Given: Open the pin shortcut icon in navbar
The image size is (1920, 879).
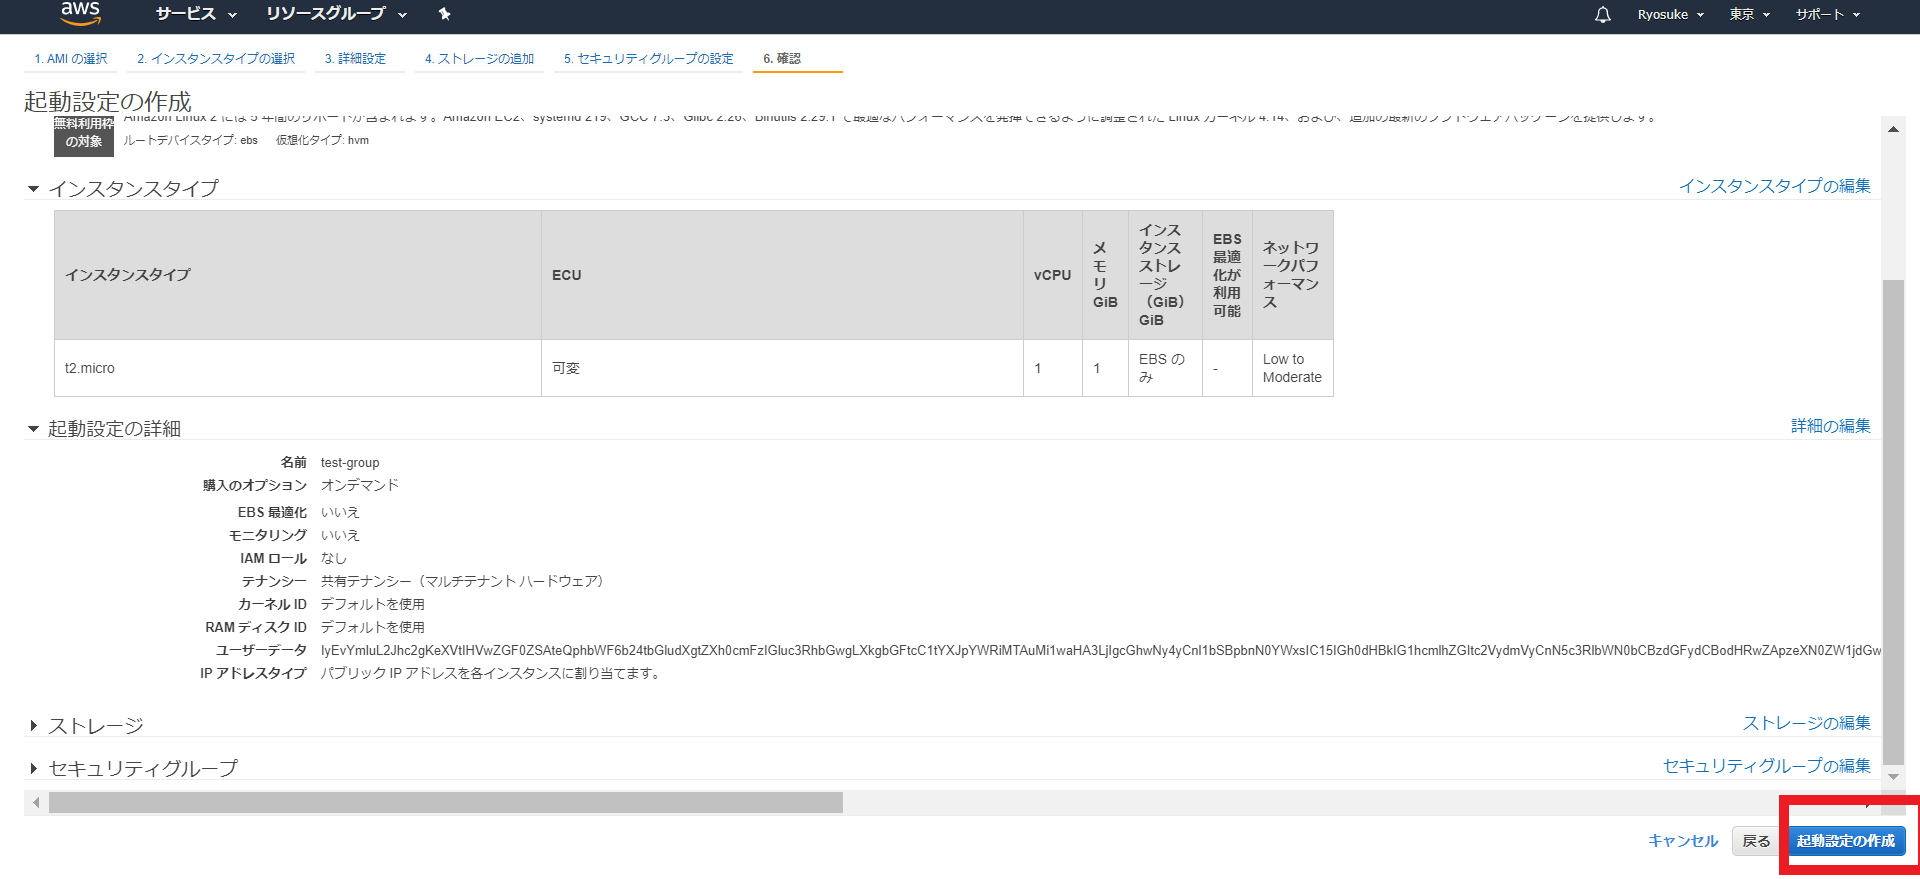Looking at the screenshot, I should 445,14.
